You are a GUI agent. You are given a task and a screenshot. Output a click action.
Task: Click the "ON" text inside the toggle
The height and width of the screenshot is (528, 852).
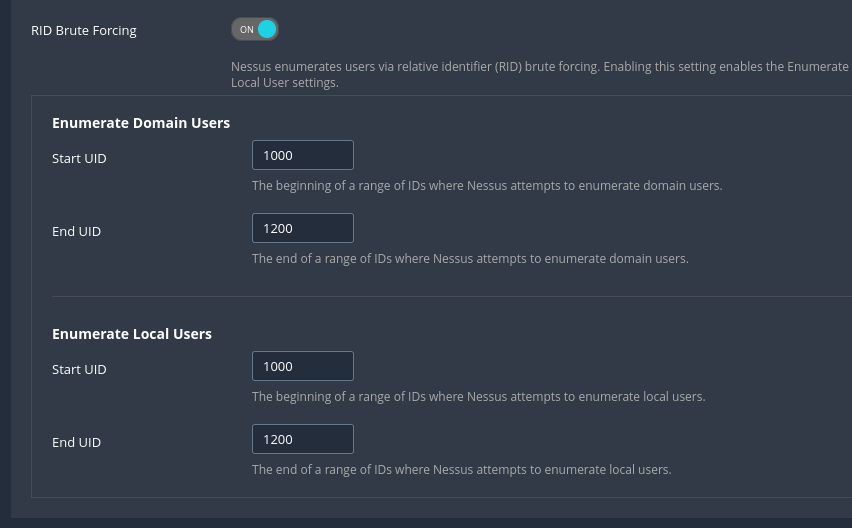pyautogui.click(x=246, y=30)
